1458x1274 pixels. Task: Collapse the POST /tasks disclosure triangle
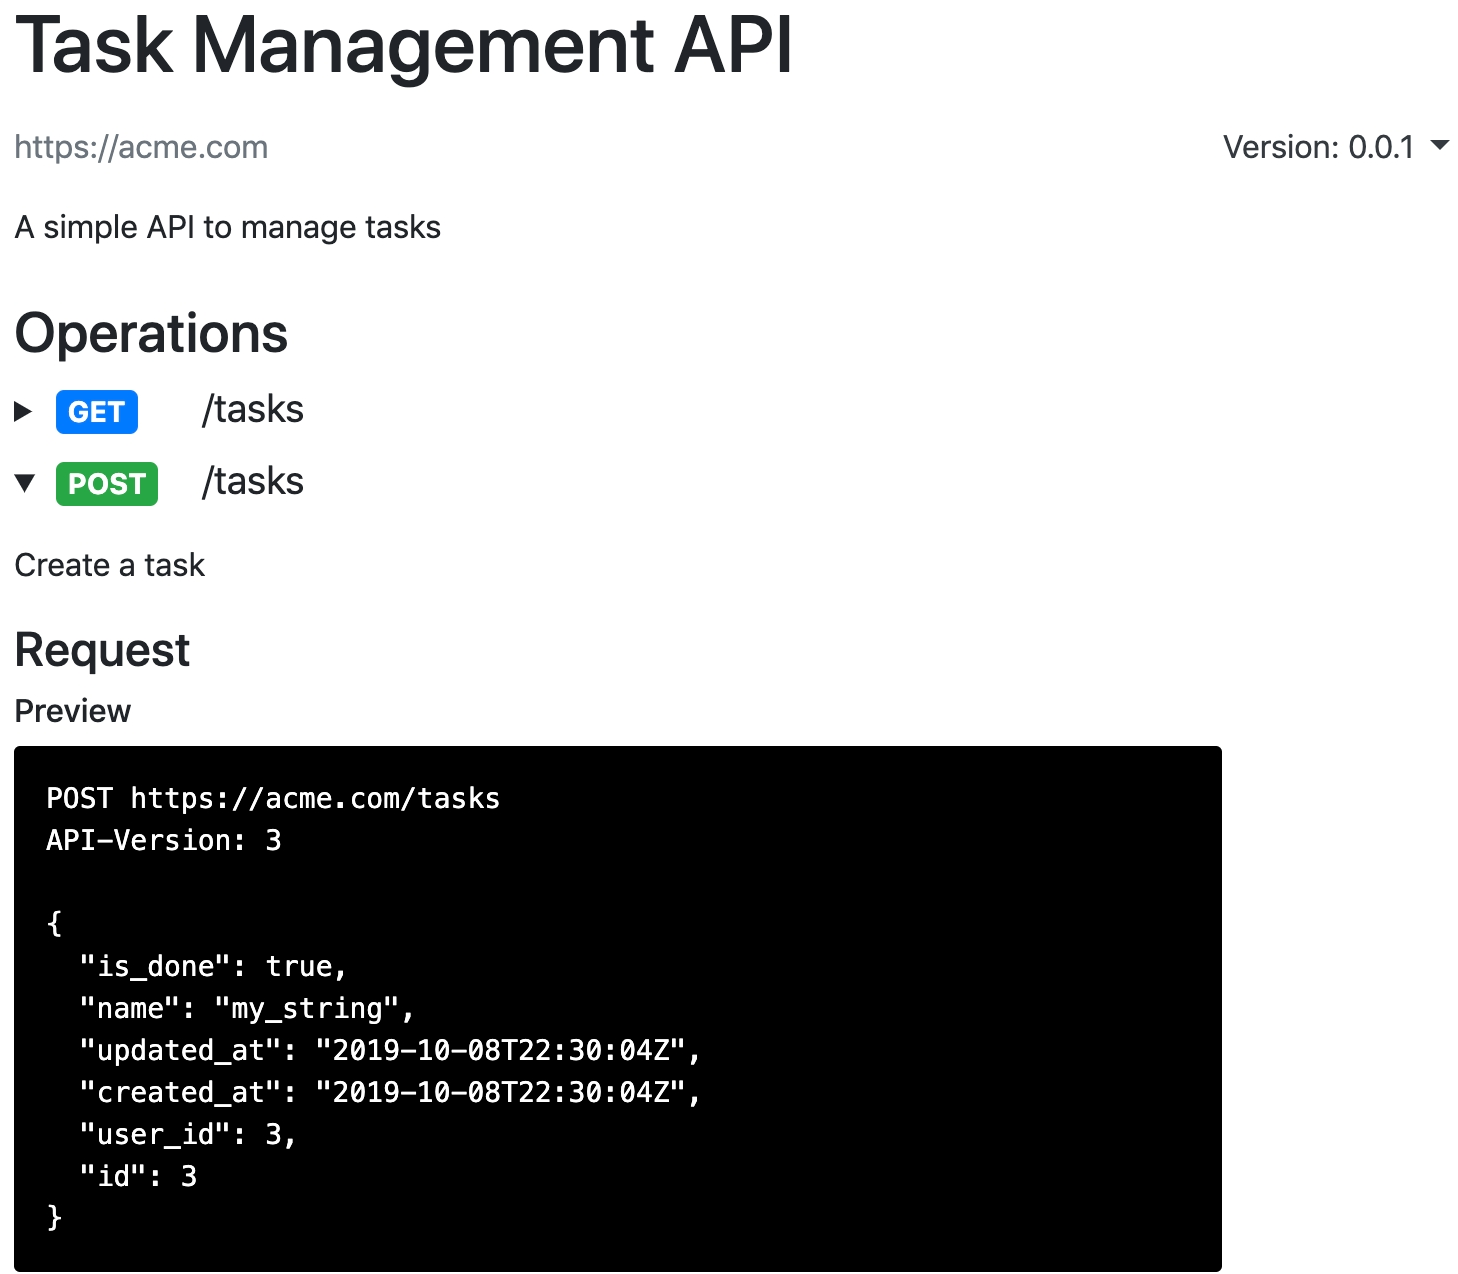[x=25, y=484]
